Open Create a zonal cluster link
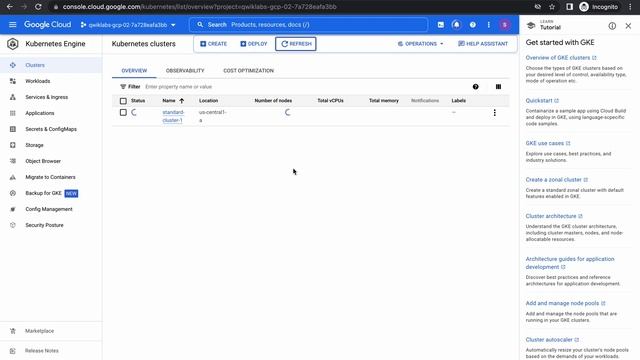 [x=556, y=180]
